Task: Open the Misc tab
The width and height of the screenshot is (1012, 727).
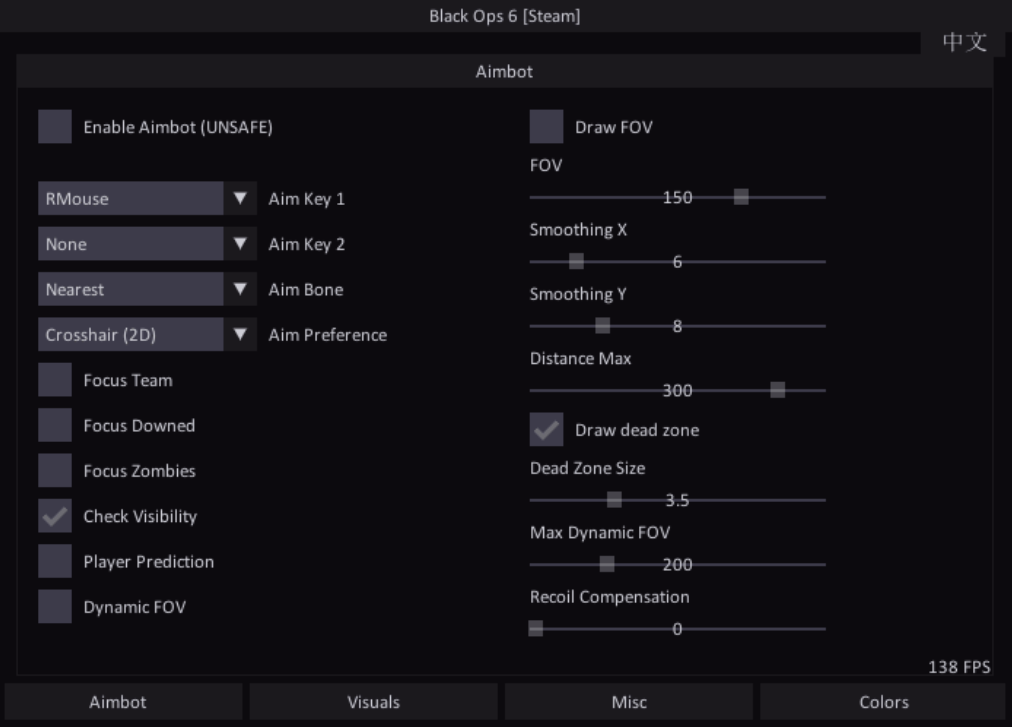Action: pyautogui.click(x=629, y=702)
